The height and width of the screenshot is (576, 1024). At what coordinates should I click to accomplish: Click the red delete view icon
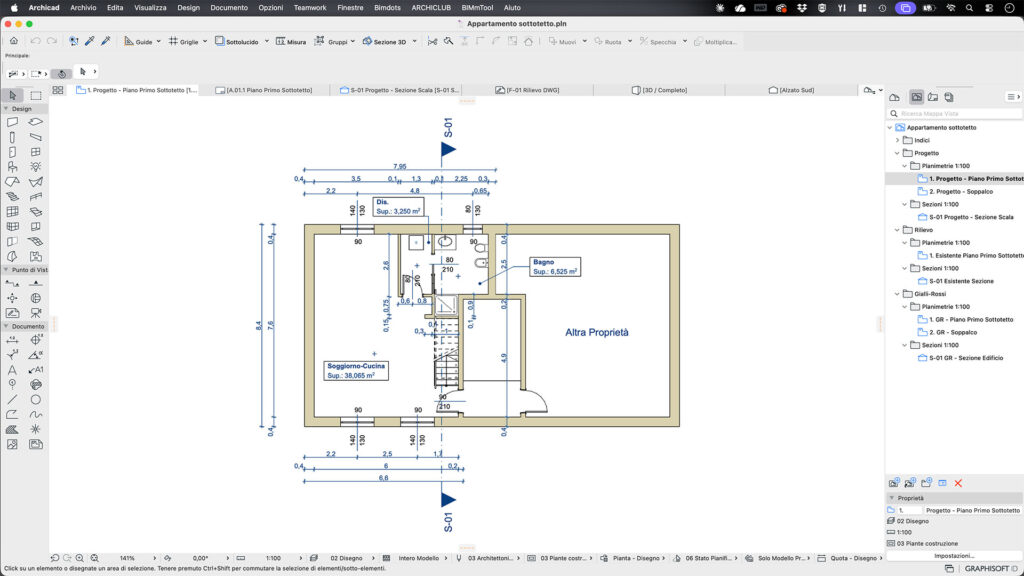click(958, 483)
